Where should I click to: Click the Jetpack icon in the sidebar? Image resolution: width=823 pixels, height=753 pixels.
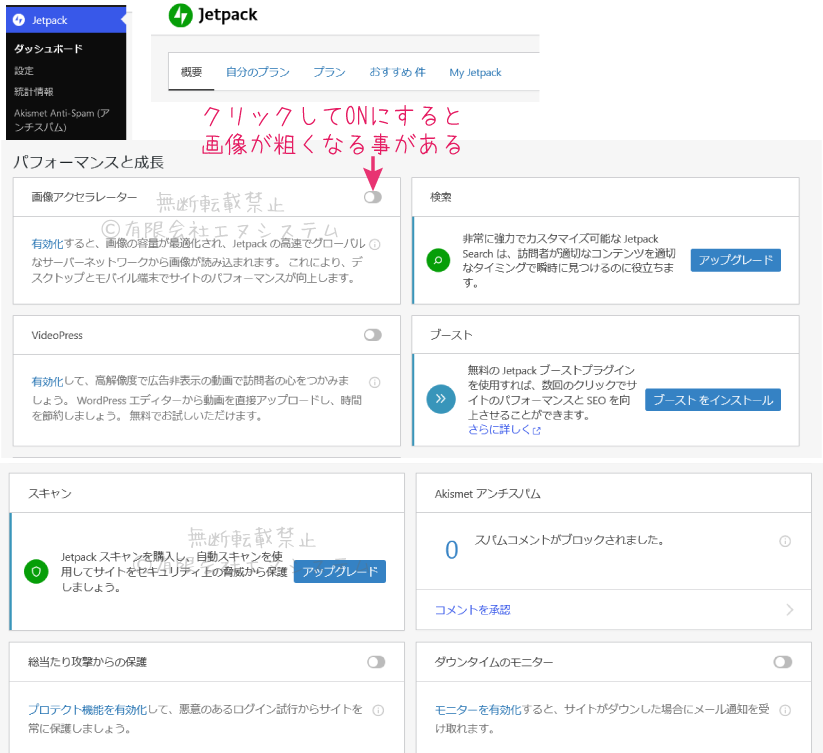coord(19,20)
